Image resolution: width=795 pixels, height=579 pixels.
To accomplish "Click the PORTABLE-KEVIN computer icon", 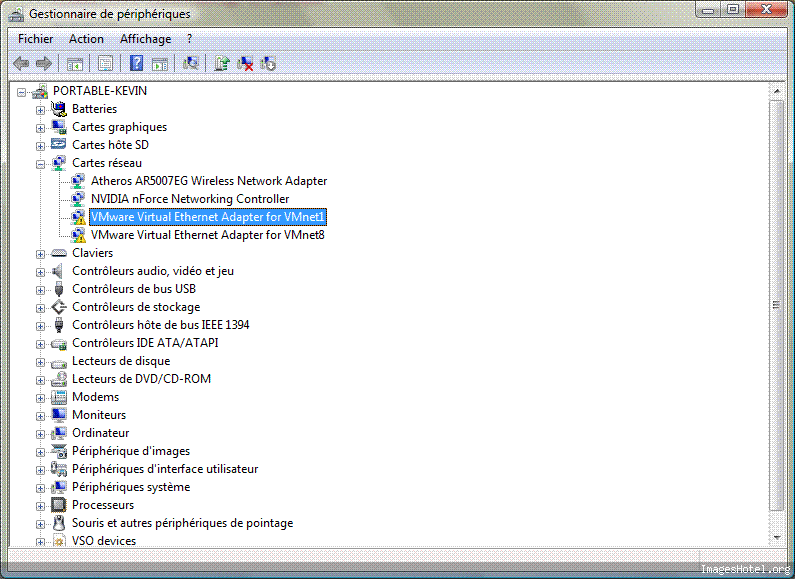I will point(40,91).
